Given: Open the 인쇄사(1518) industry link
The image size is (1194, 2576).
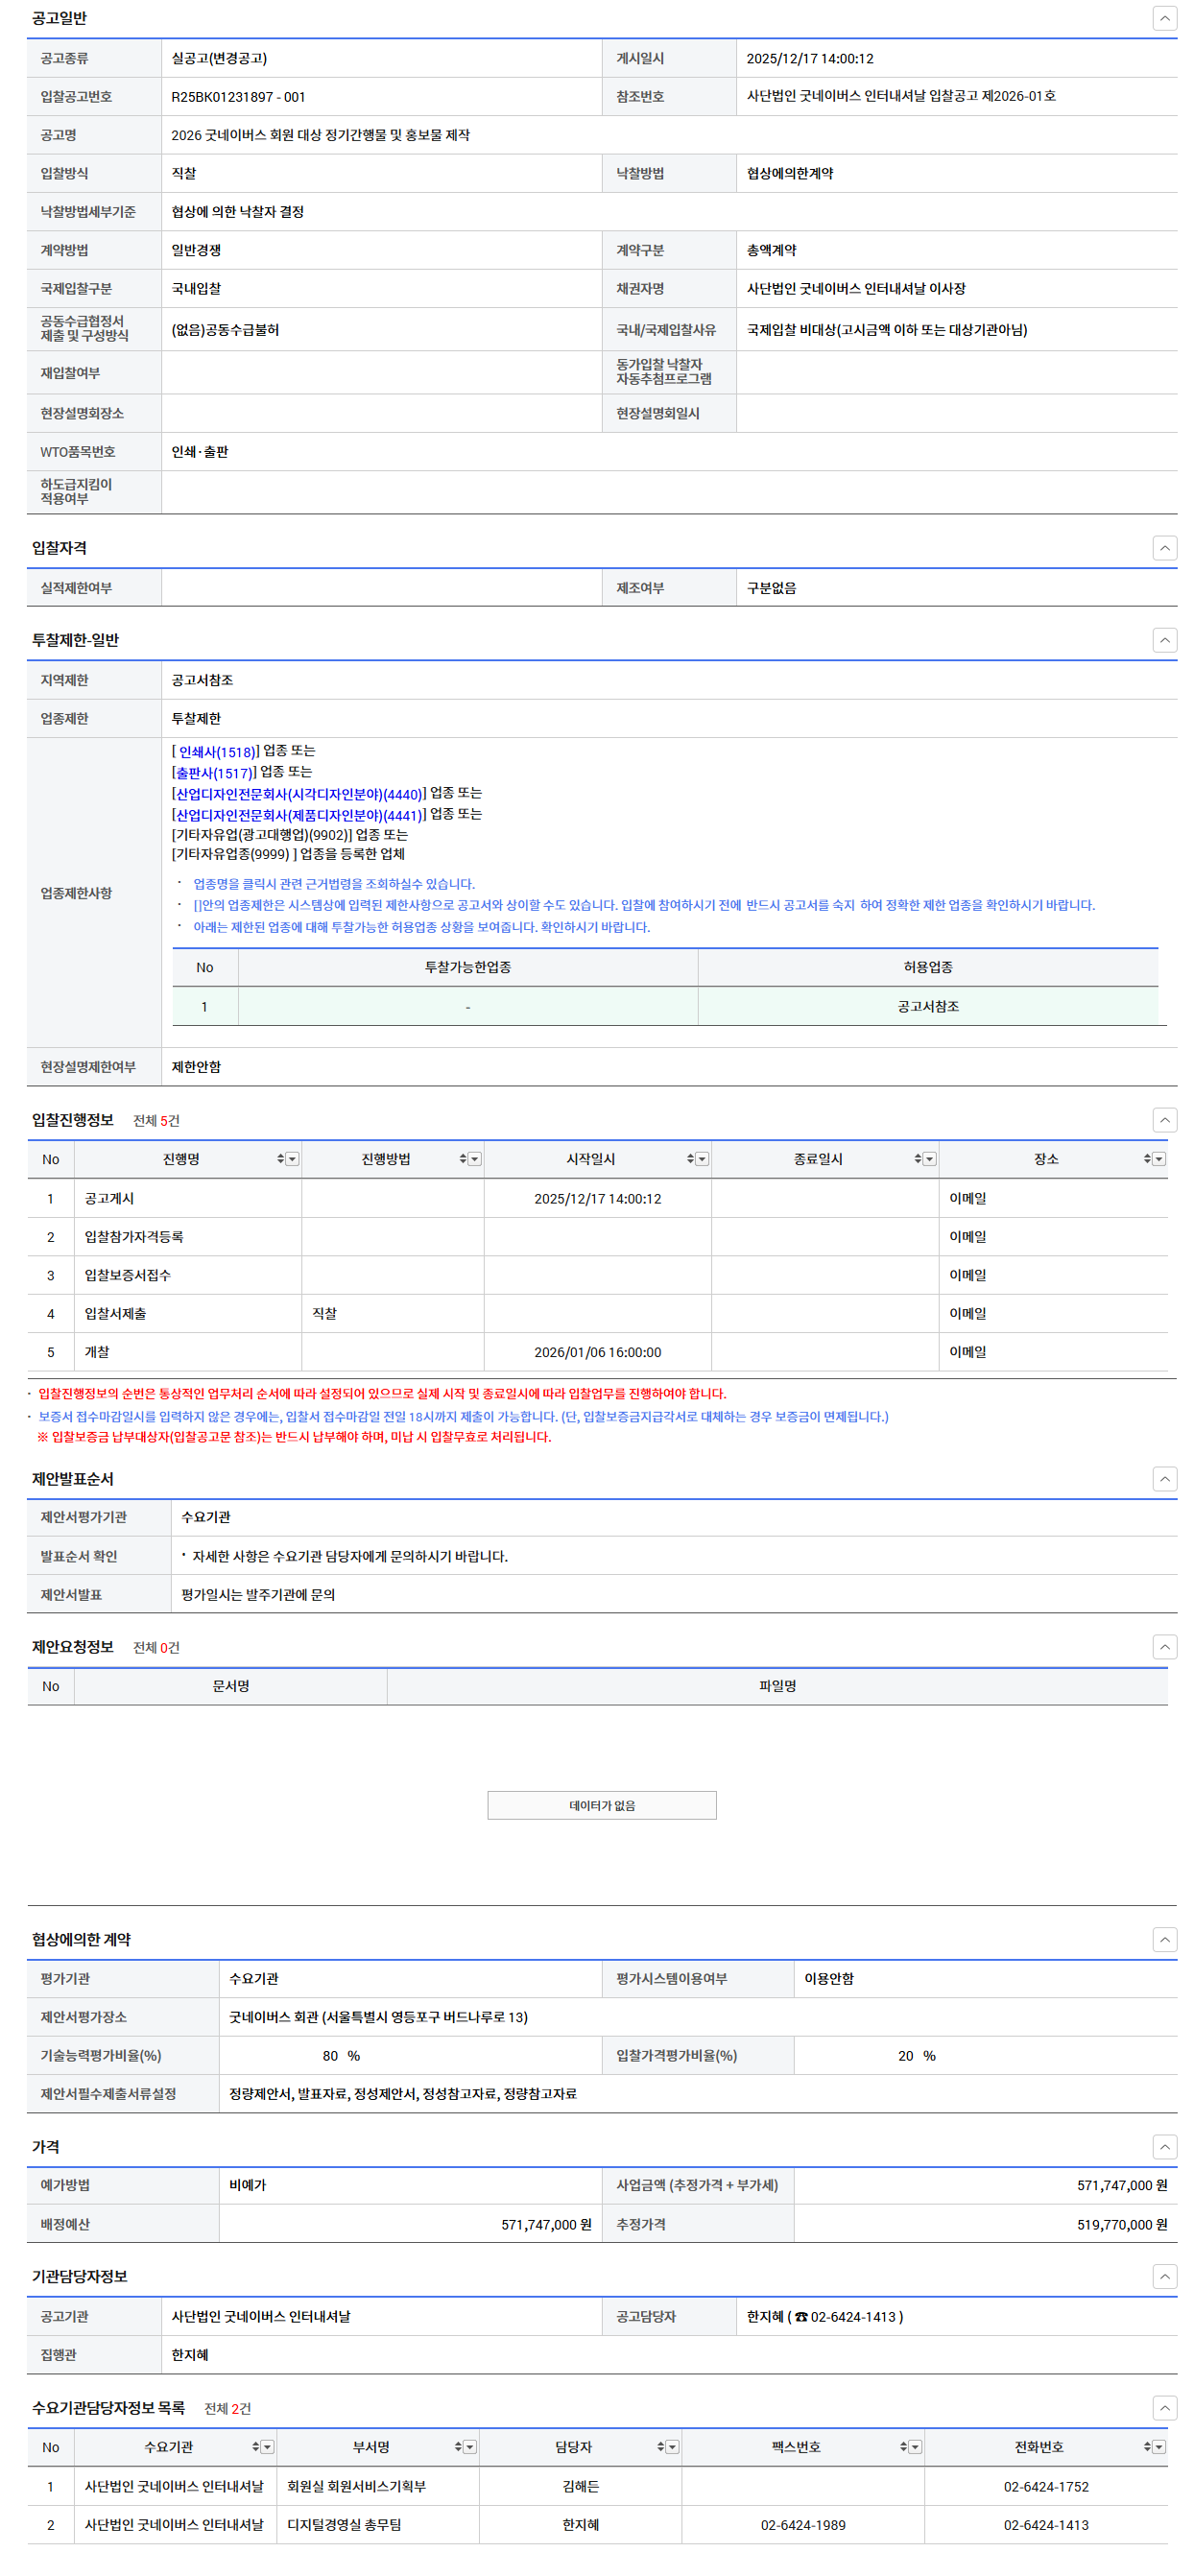Looking at the screenshot, I should click(217, 752).
